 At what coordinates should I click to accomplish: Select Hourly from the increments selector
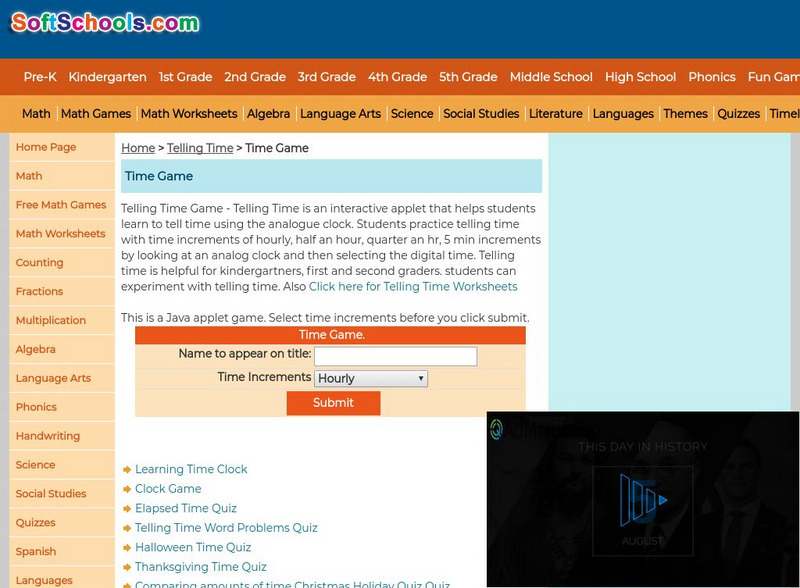(370, 377)
